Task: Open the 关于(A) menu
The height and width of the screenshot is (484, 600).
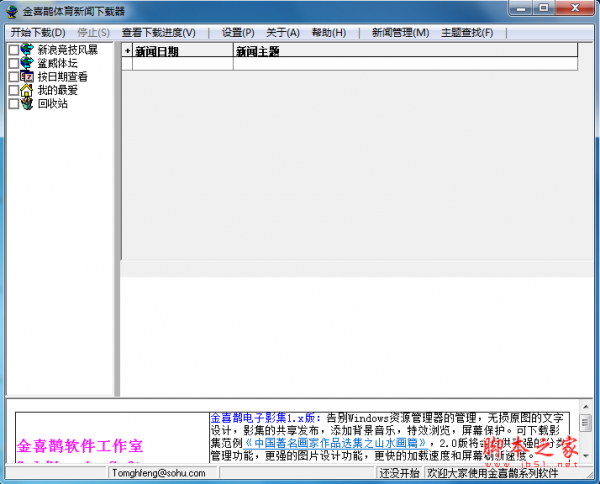Action: click(x=283, y=33)
